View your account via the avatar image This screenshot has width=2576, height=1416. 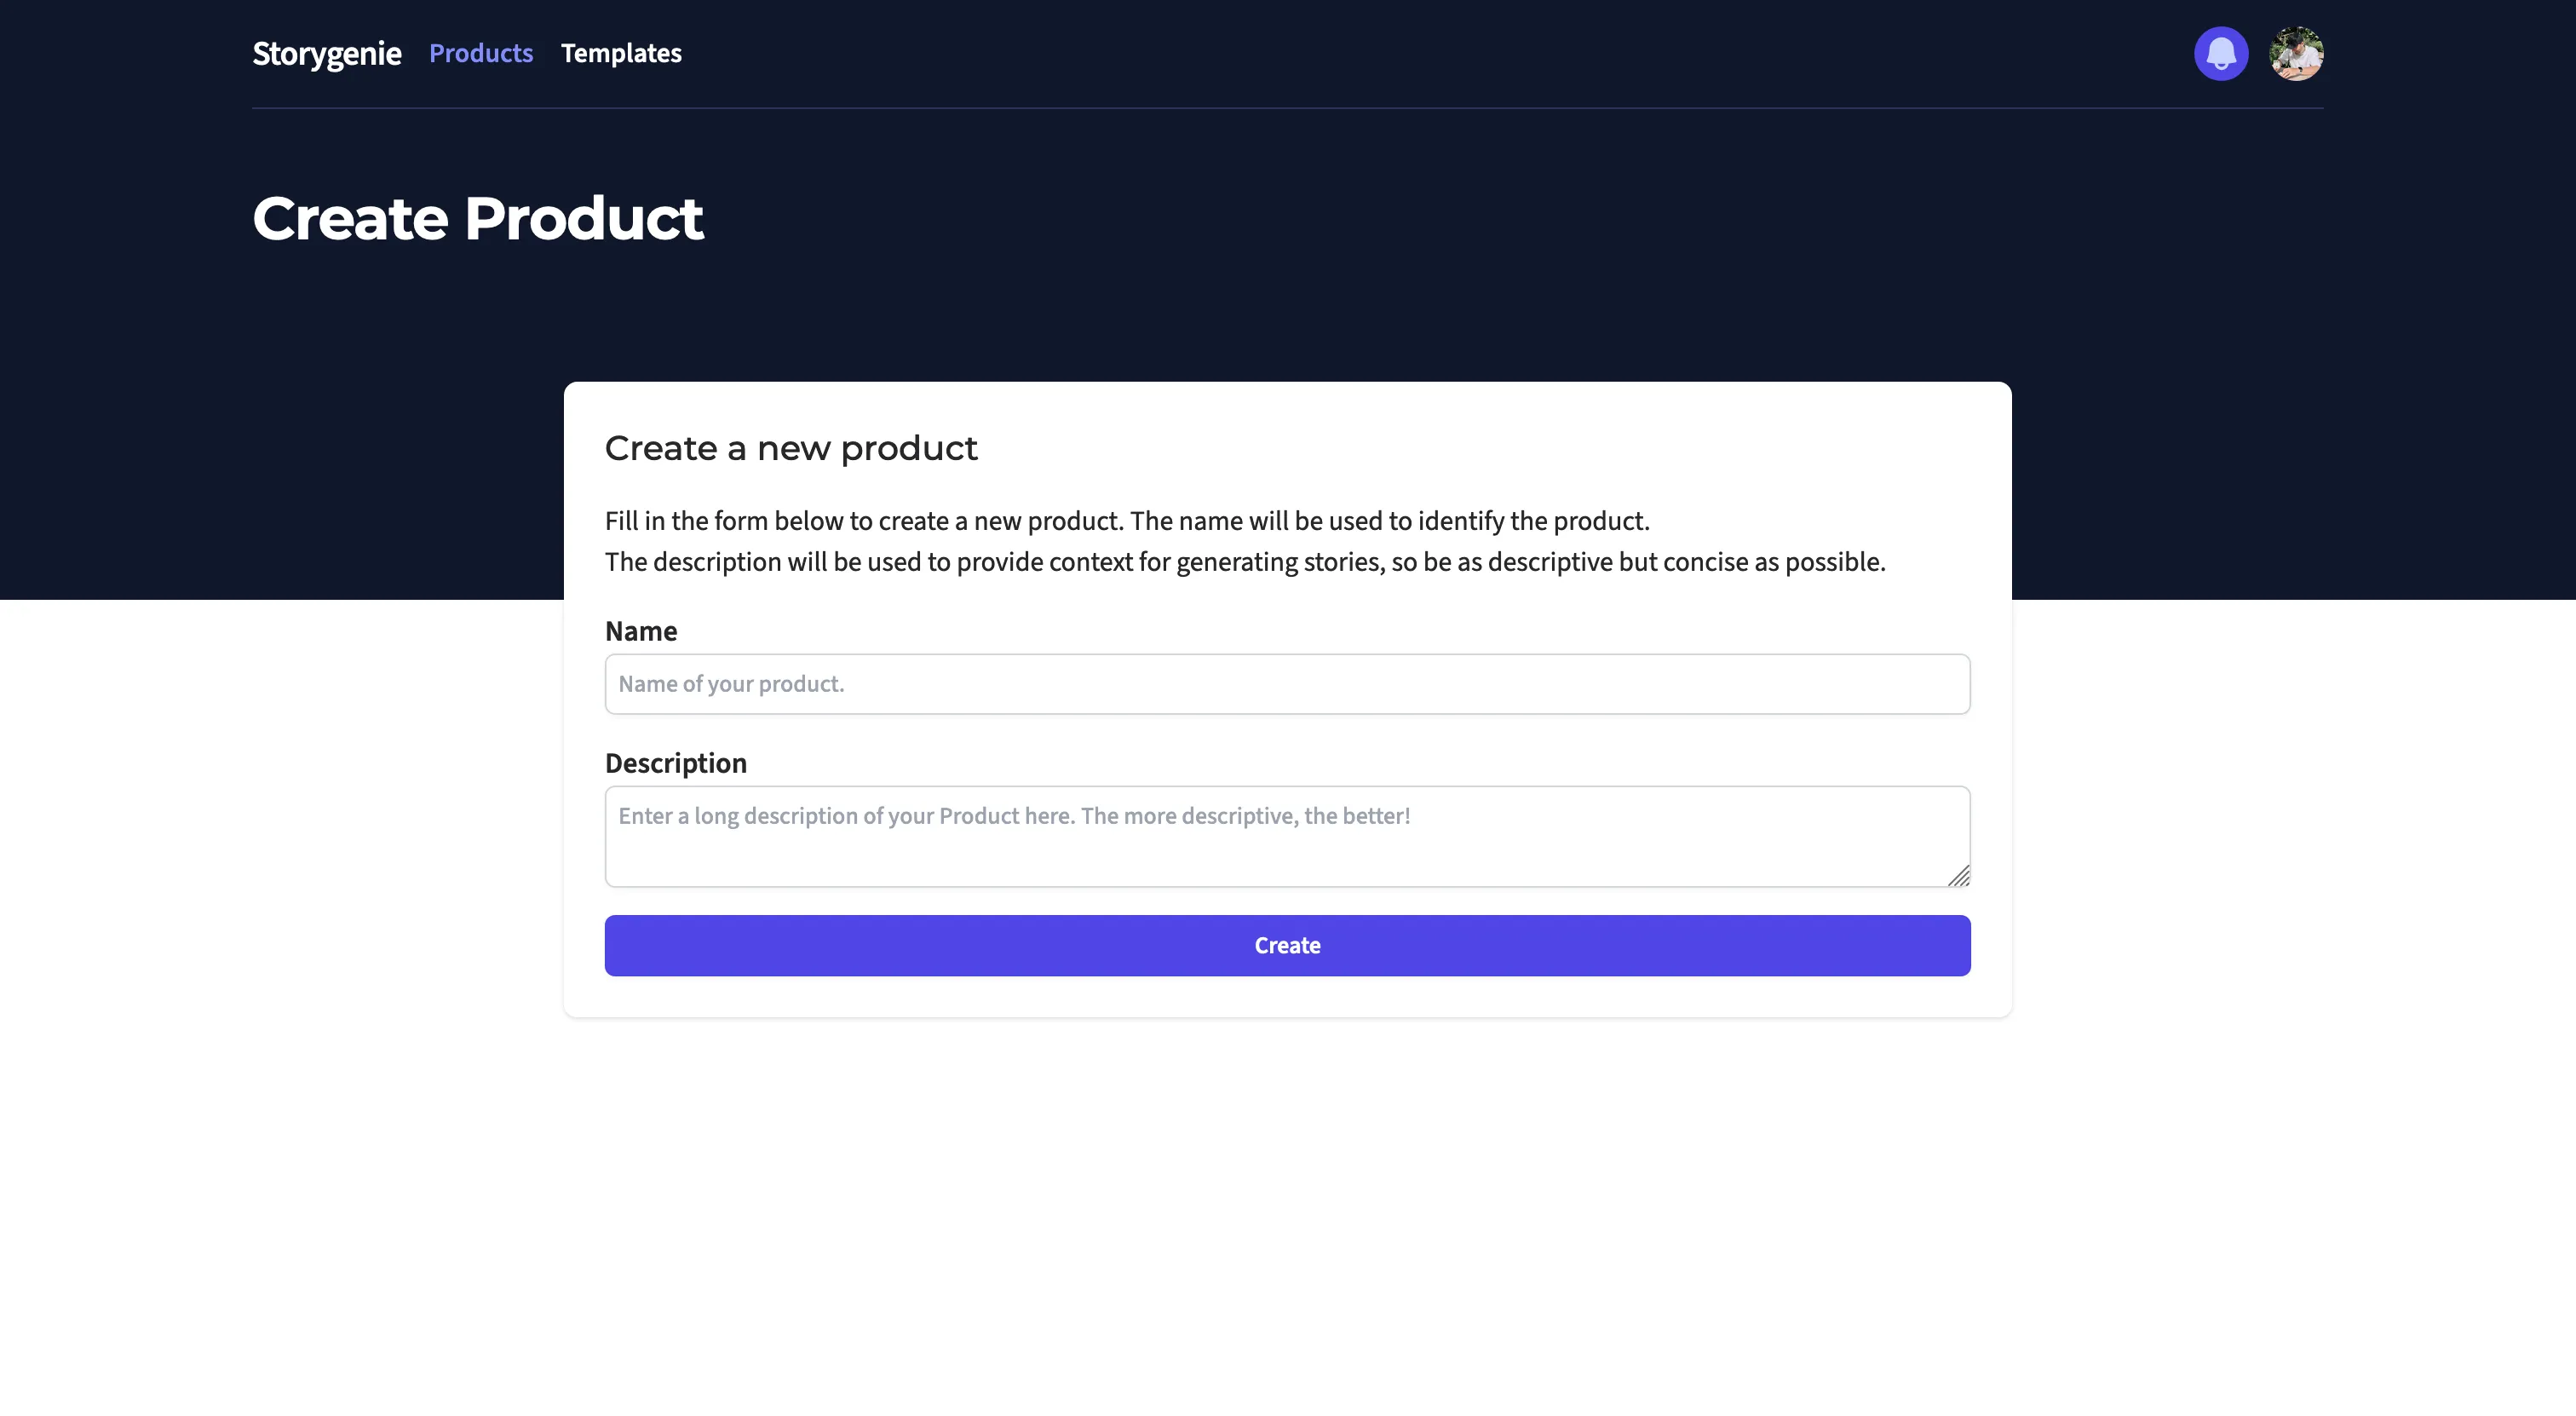coord(2296,53)
